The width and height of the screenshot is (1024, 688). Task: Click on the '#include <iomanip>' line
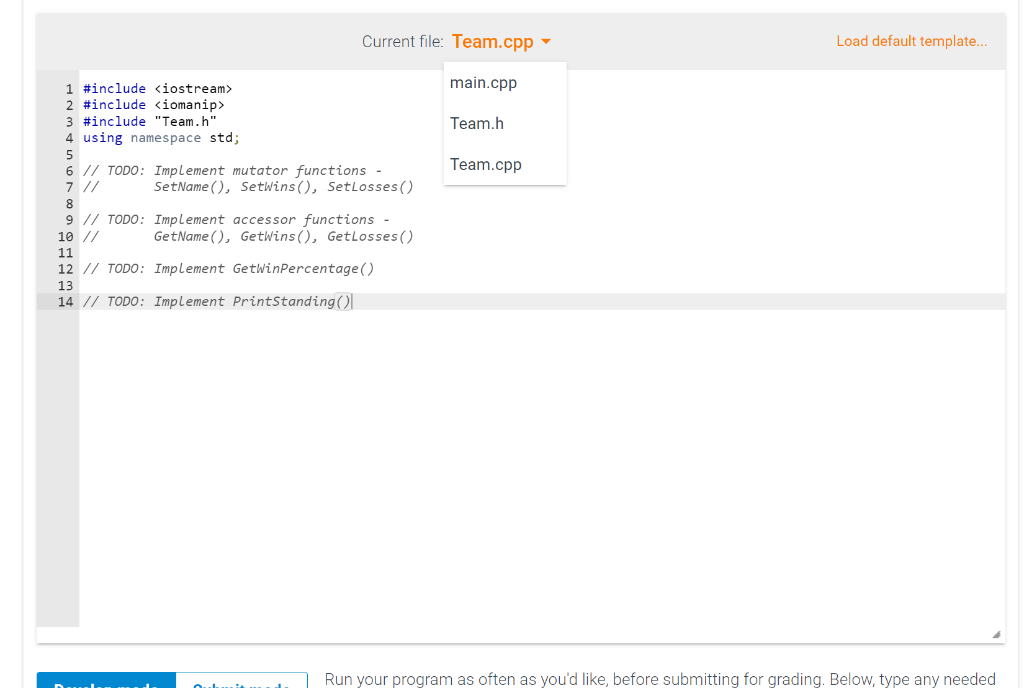(x=153, y=105)
